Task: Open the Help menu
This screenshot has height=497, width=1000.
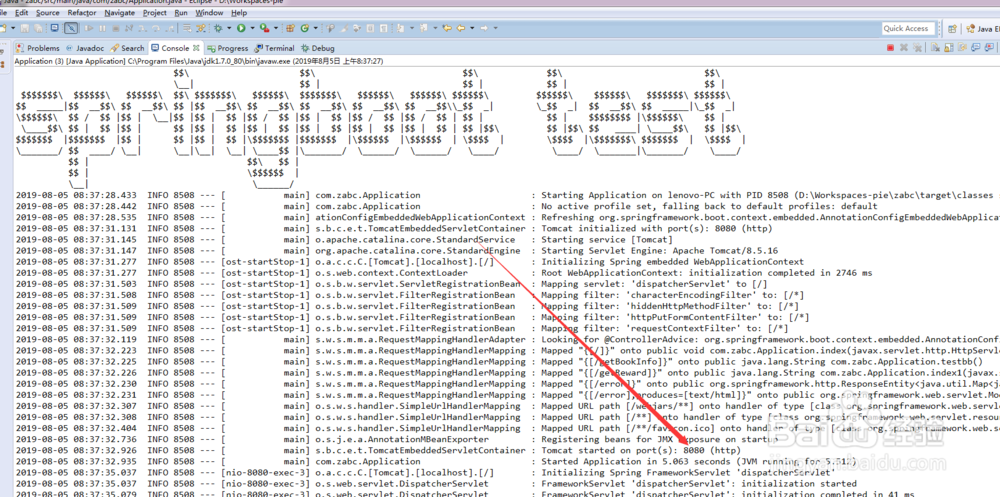Action: tap(239, 13)
